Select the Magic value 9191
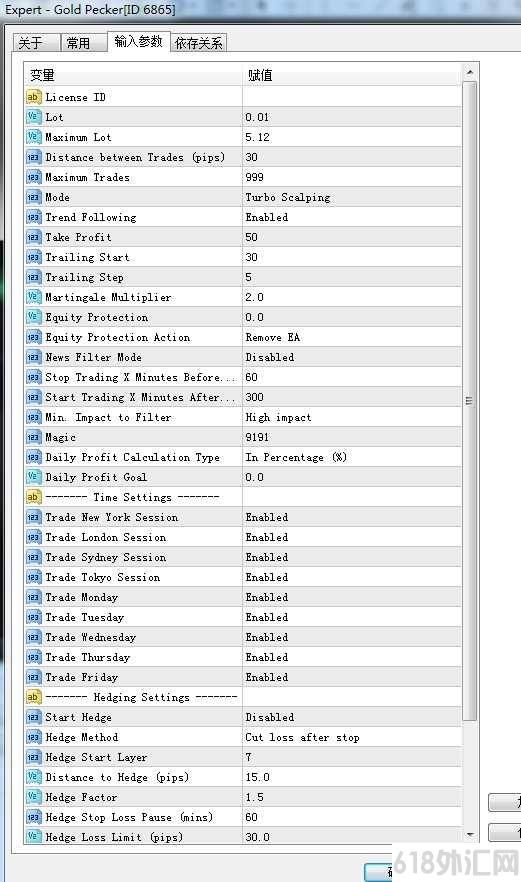 coord(257,437)
